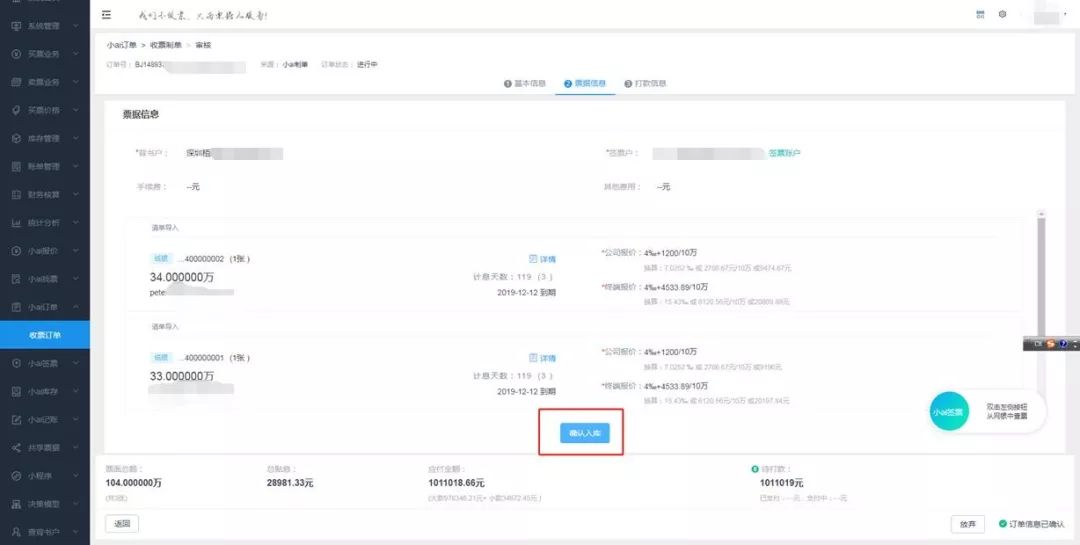This screenshot has height=545, width=1080.
Task: Click the 系统管理 sidebar icon
Action: tap(17, 26)
